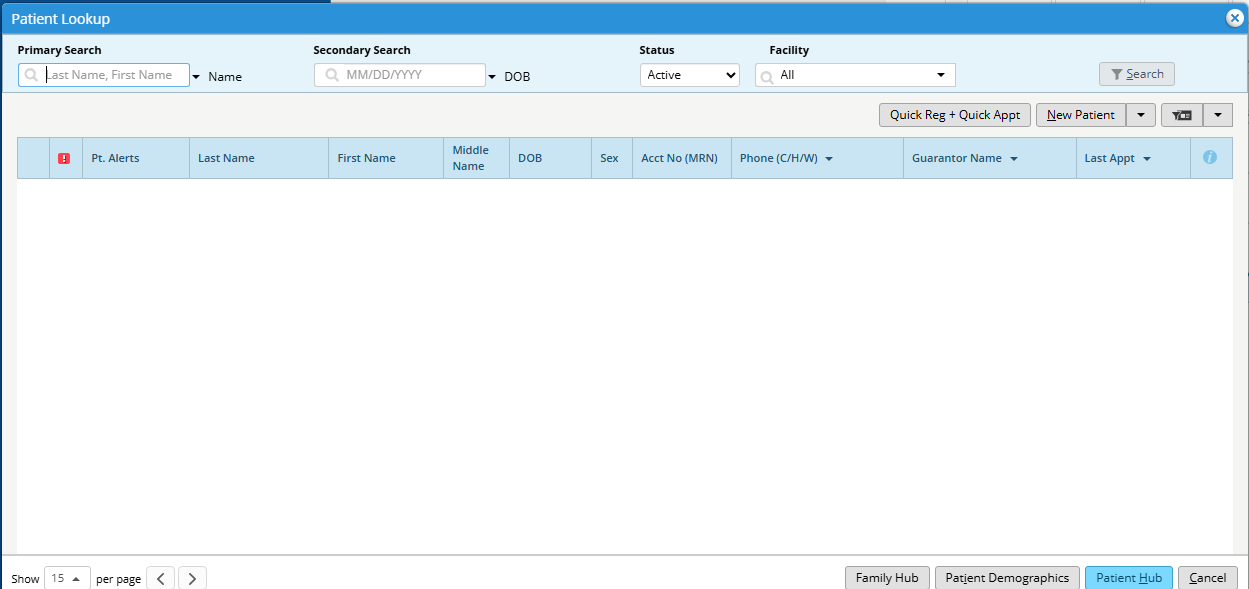Open the Primary Search type dropdown arrow
The width and height of the screenshot is (1249, 589).
tap(196, 77)
